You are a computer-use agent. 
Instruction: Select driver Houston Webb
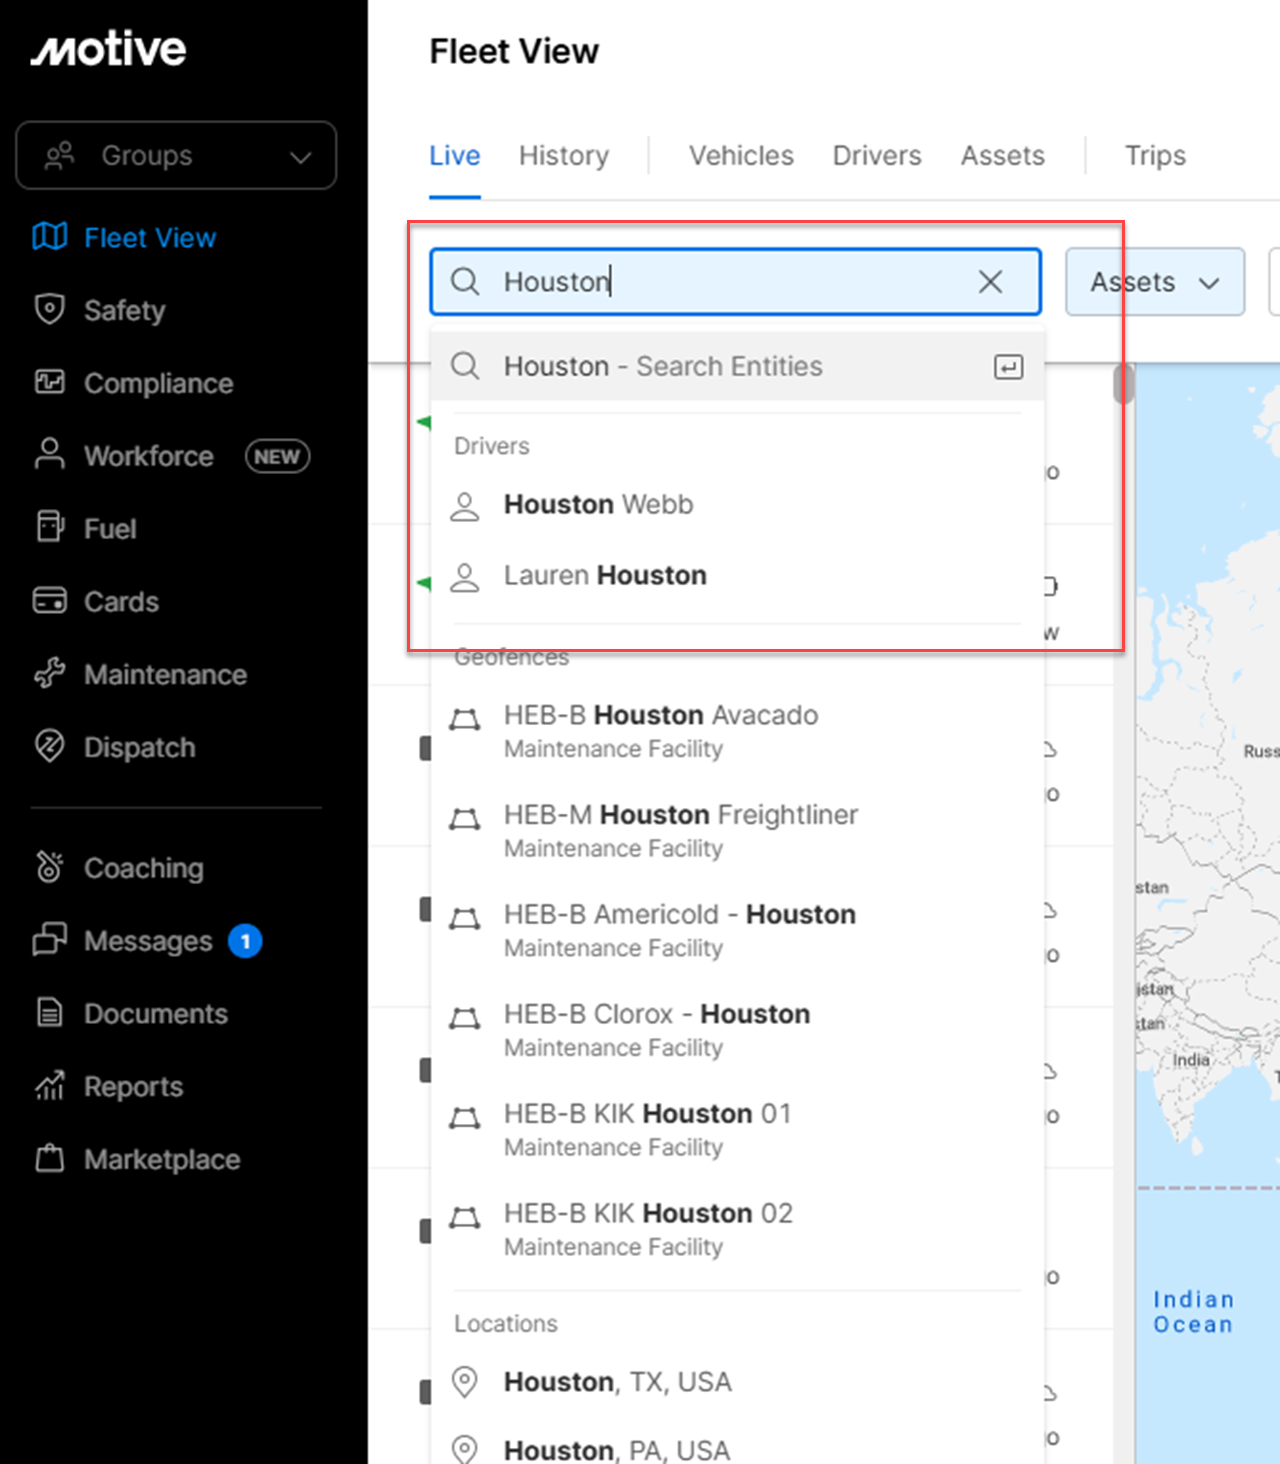pyautogui.click(x=737, y=505)
